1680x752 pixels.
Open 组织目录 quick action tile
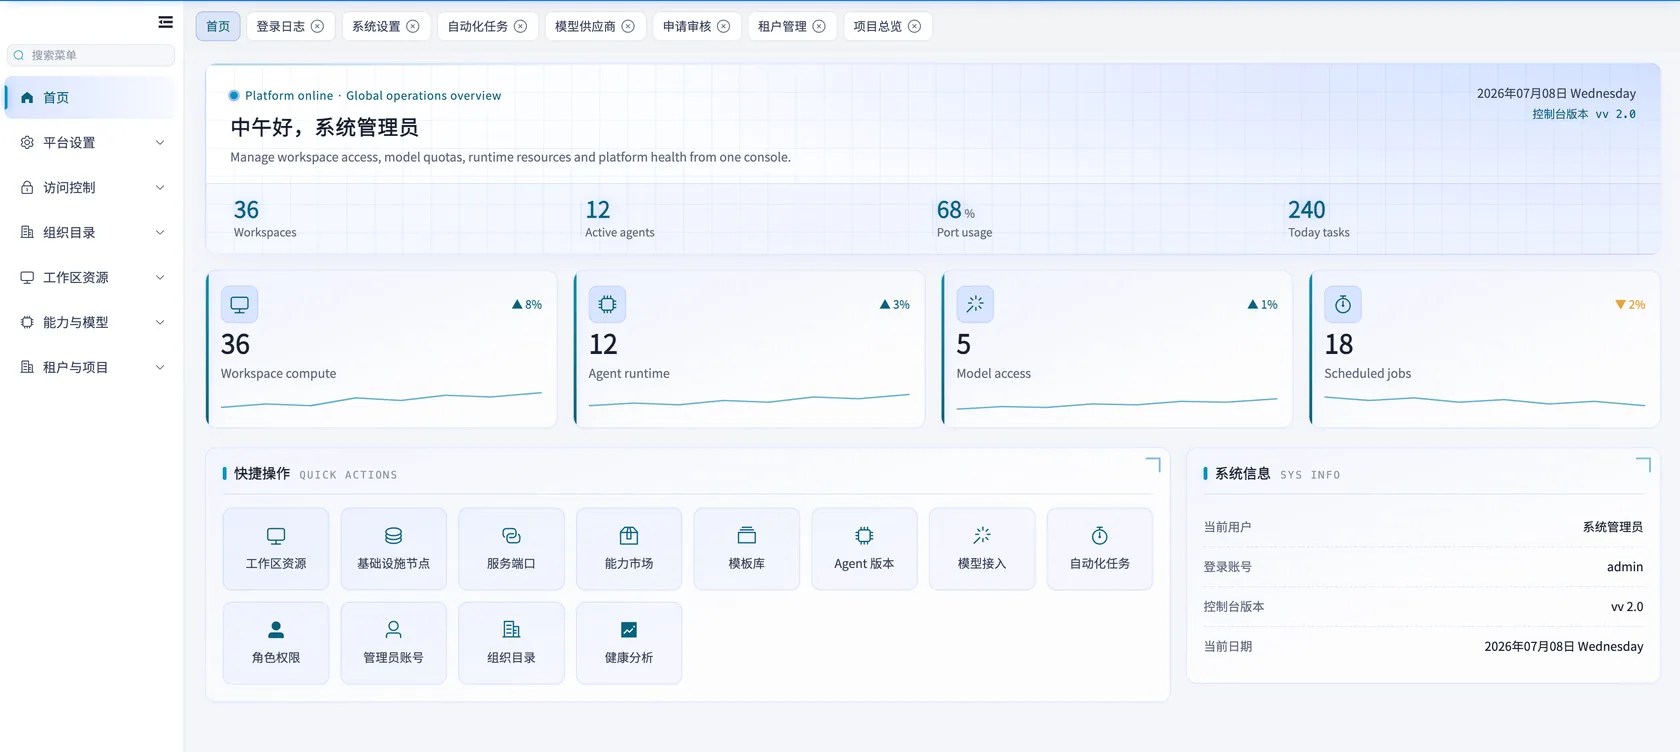click(511, 643)
